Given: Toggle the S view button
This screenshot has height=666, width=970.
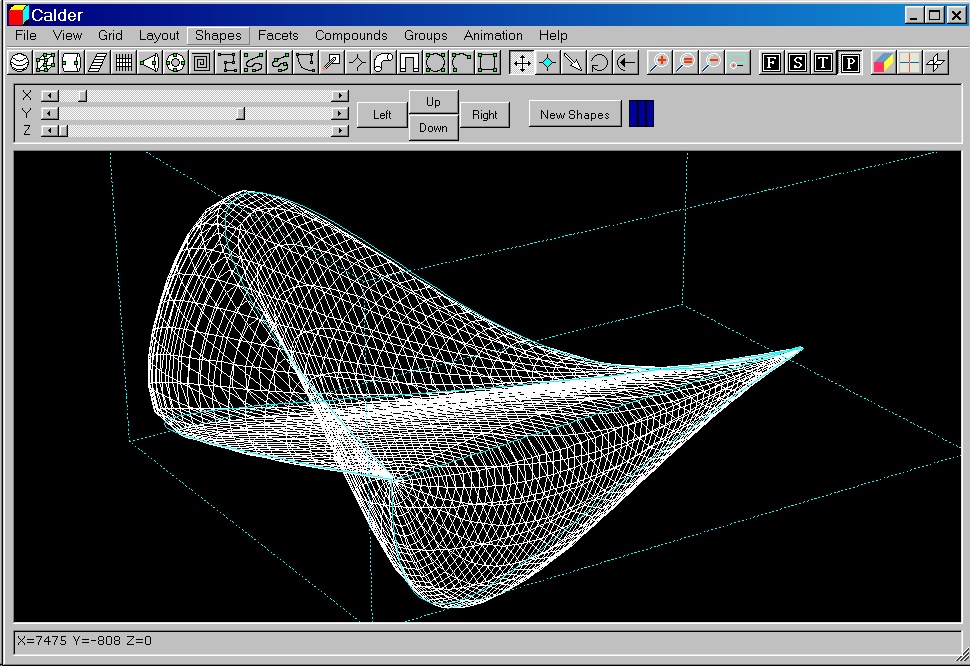Looking at the screenshot, I should pyautogui.click(x=797, y=63).
